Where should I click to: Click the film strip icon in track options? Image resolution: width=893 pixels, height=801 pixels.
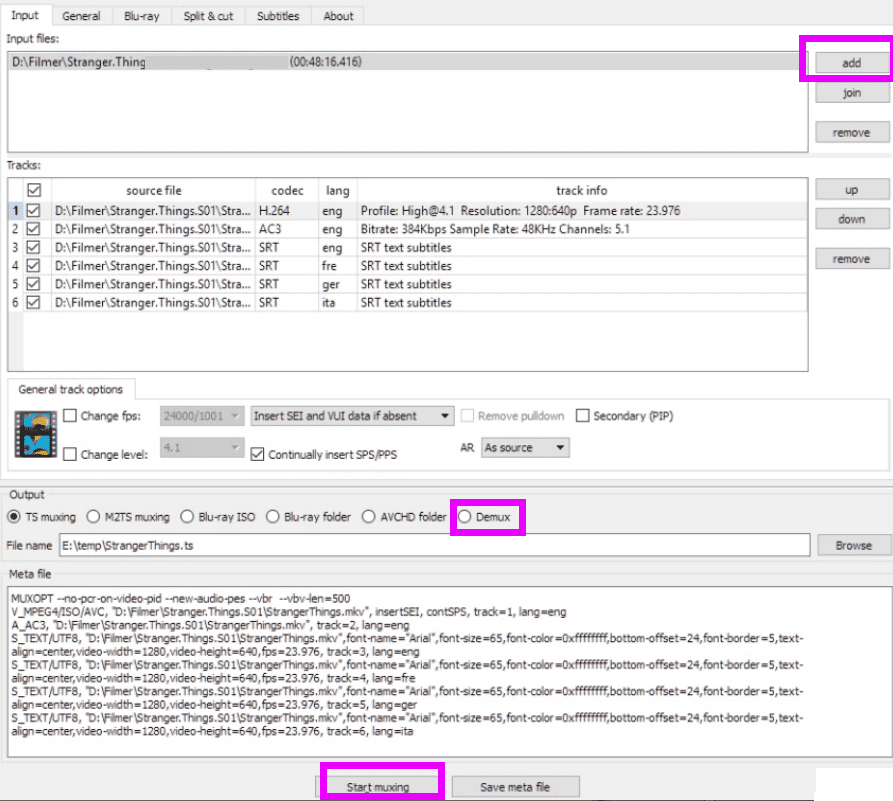tap(35, 434)
